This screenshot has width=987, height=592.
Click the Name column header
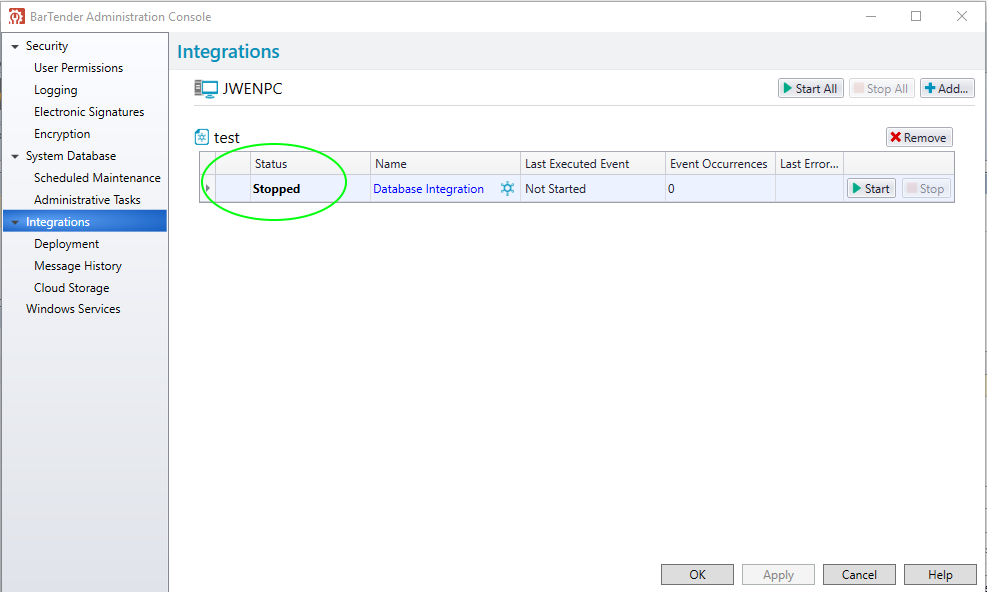(446, 164)
